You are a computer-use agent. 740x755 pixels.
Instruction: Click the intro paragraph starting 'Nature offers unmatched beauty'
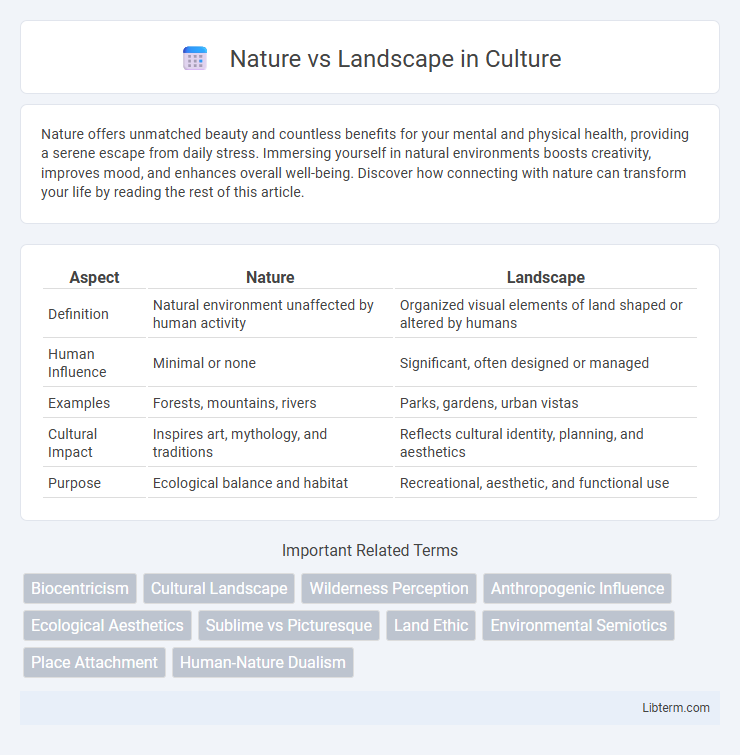(x=365, y=163)
